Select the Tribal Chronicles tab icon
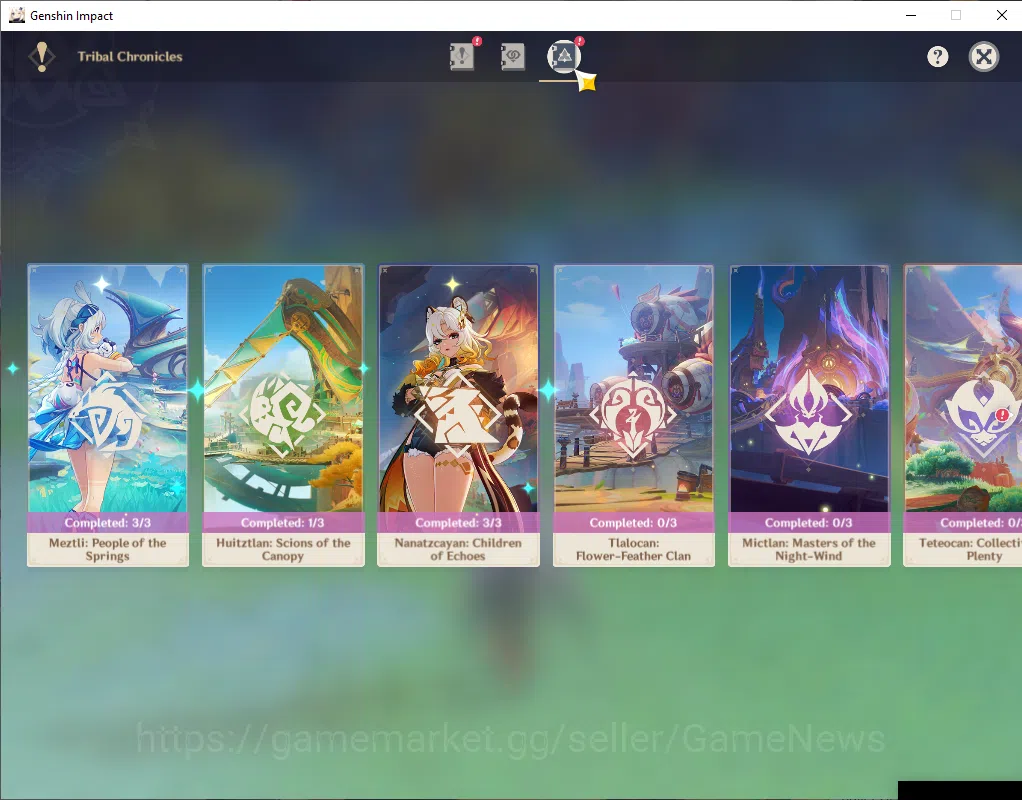 564,56
